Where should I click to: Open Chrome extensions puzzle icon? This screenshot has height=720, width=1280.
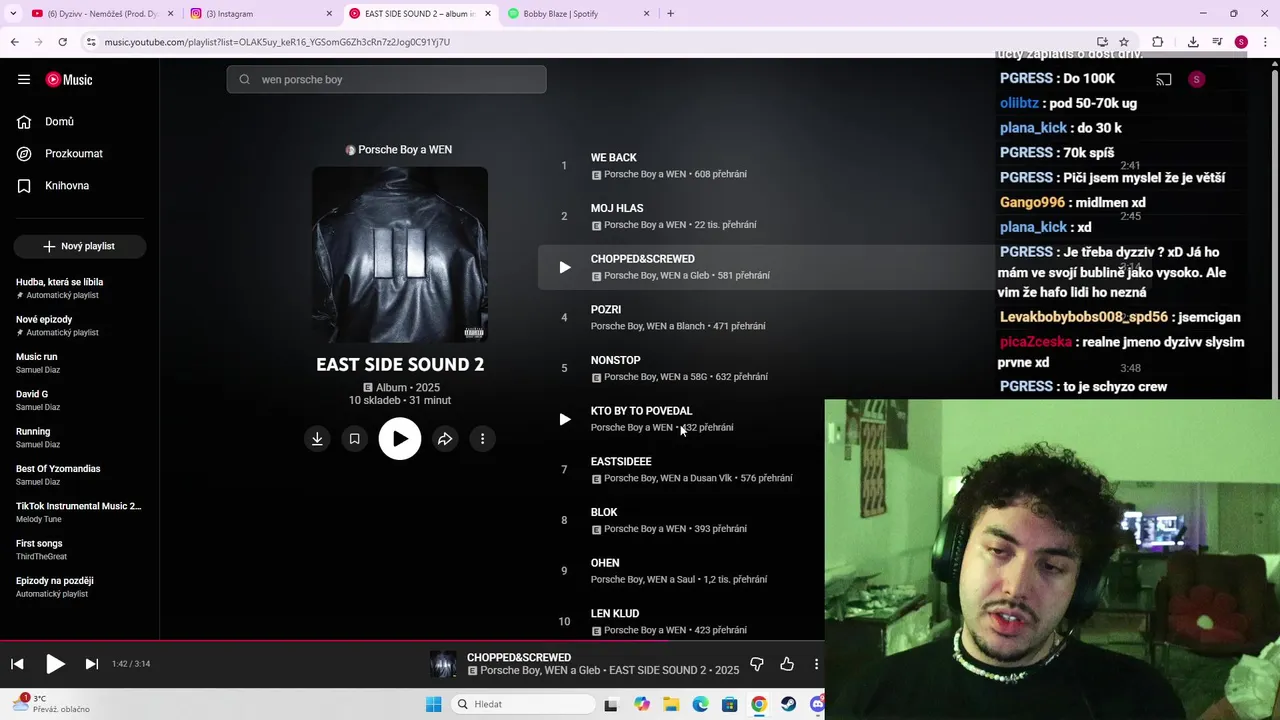point(1158,42)
